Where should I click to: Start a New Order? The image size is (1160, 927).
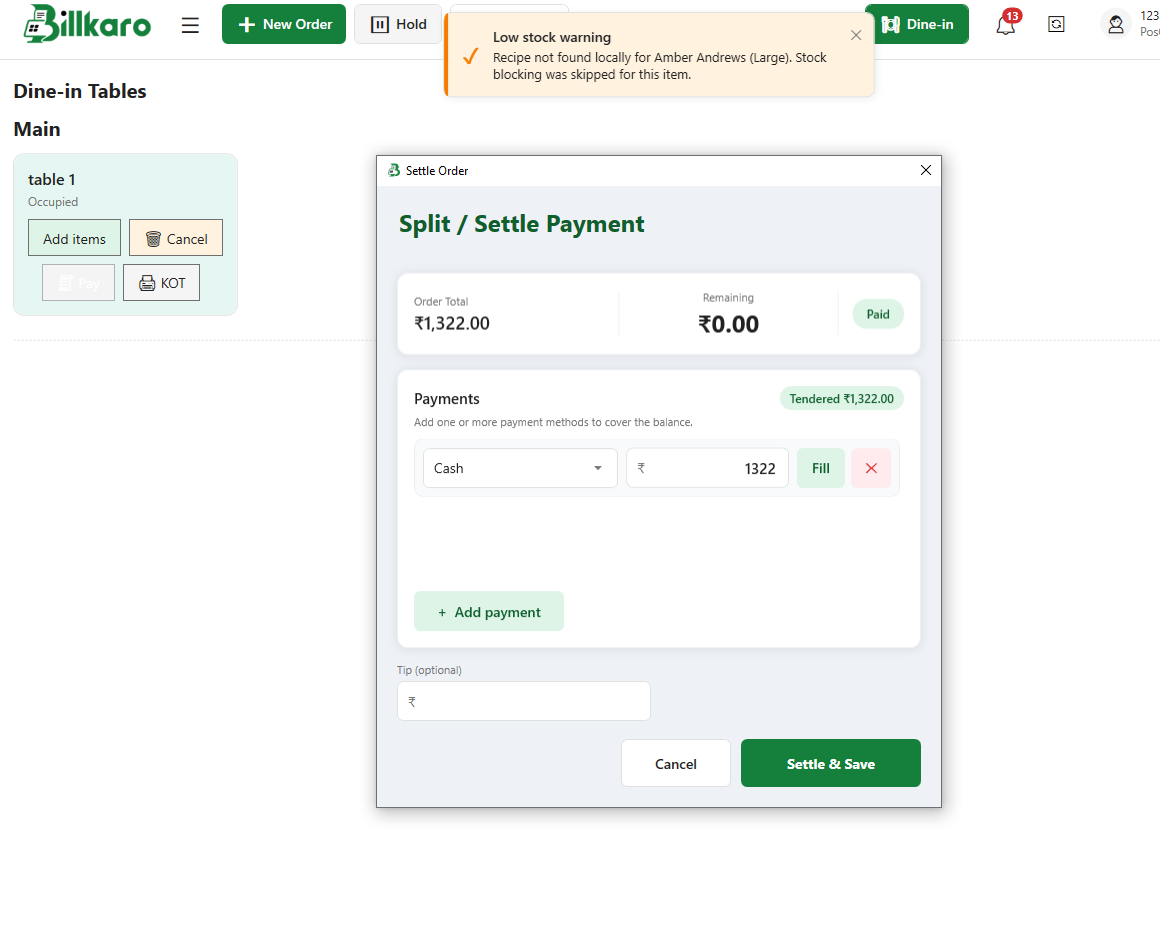284,24
